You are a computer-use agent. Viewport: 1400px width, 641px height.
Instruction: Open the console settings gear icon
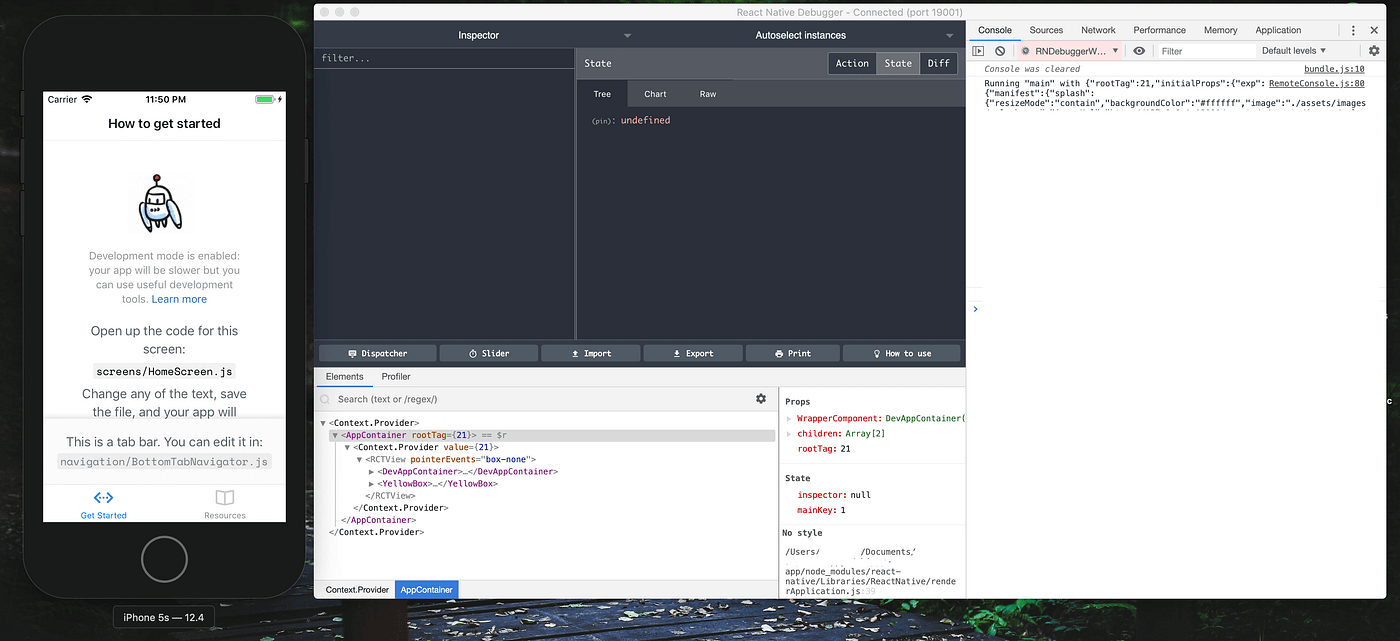[x=1373, y=50]
